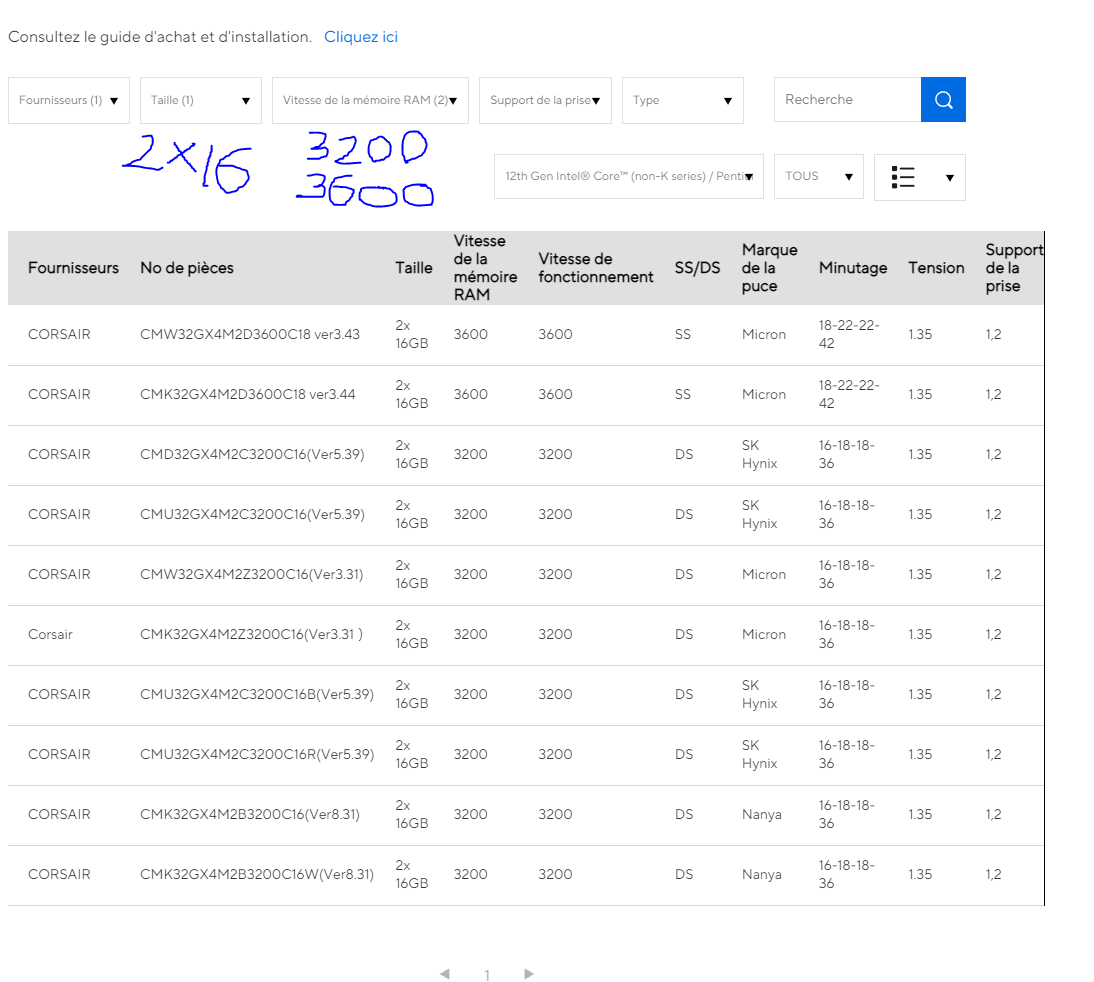Select part CMK32GX4M2D3600C18 ver3.44

point(248,394)
